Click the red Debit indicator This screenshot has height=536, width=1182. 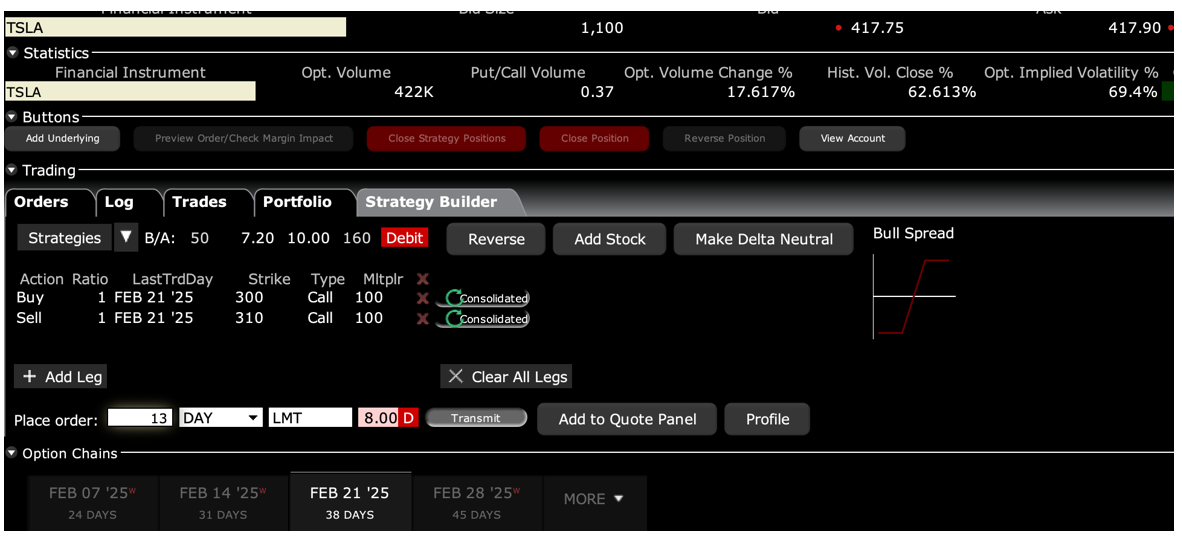(404, 238)
